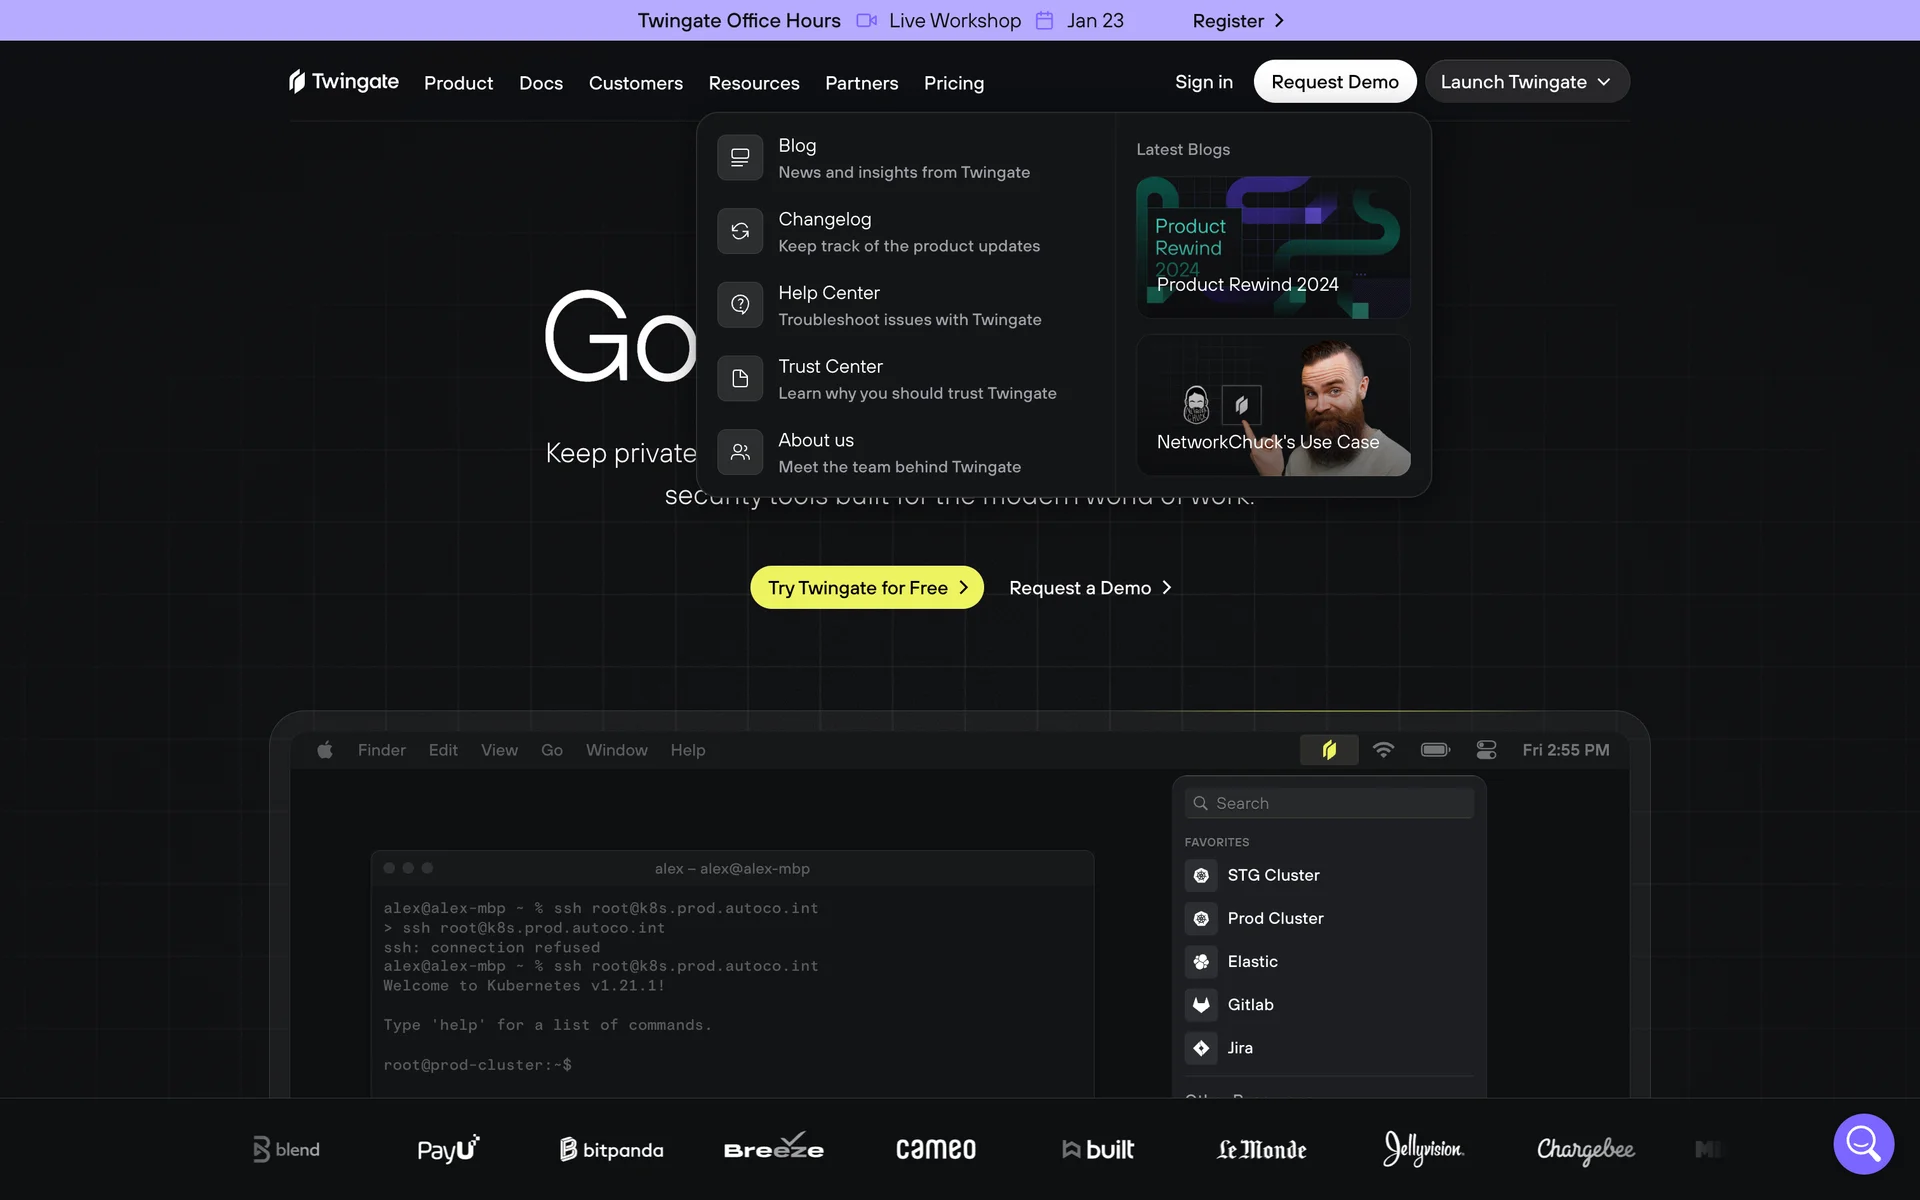The width and height of the screenshot is (1920, 1200).
Task: Click the About us people icon
Action: coord(740,452)
